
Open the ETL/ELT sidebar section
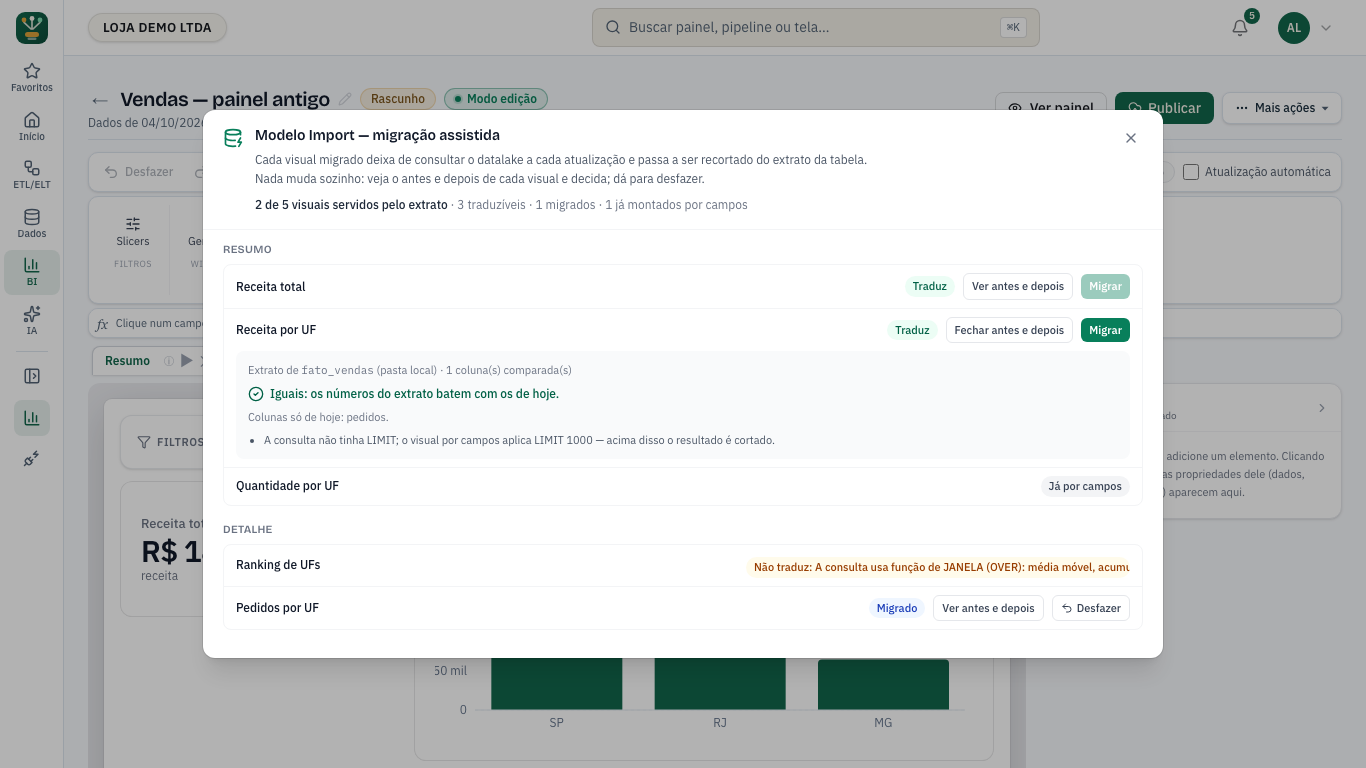(32, 174)
